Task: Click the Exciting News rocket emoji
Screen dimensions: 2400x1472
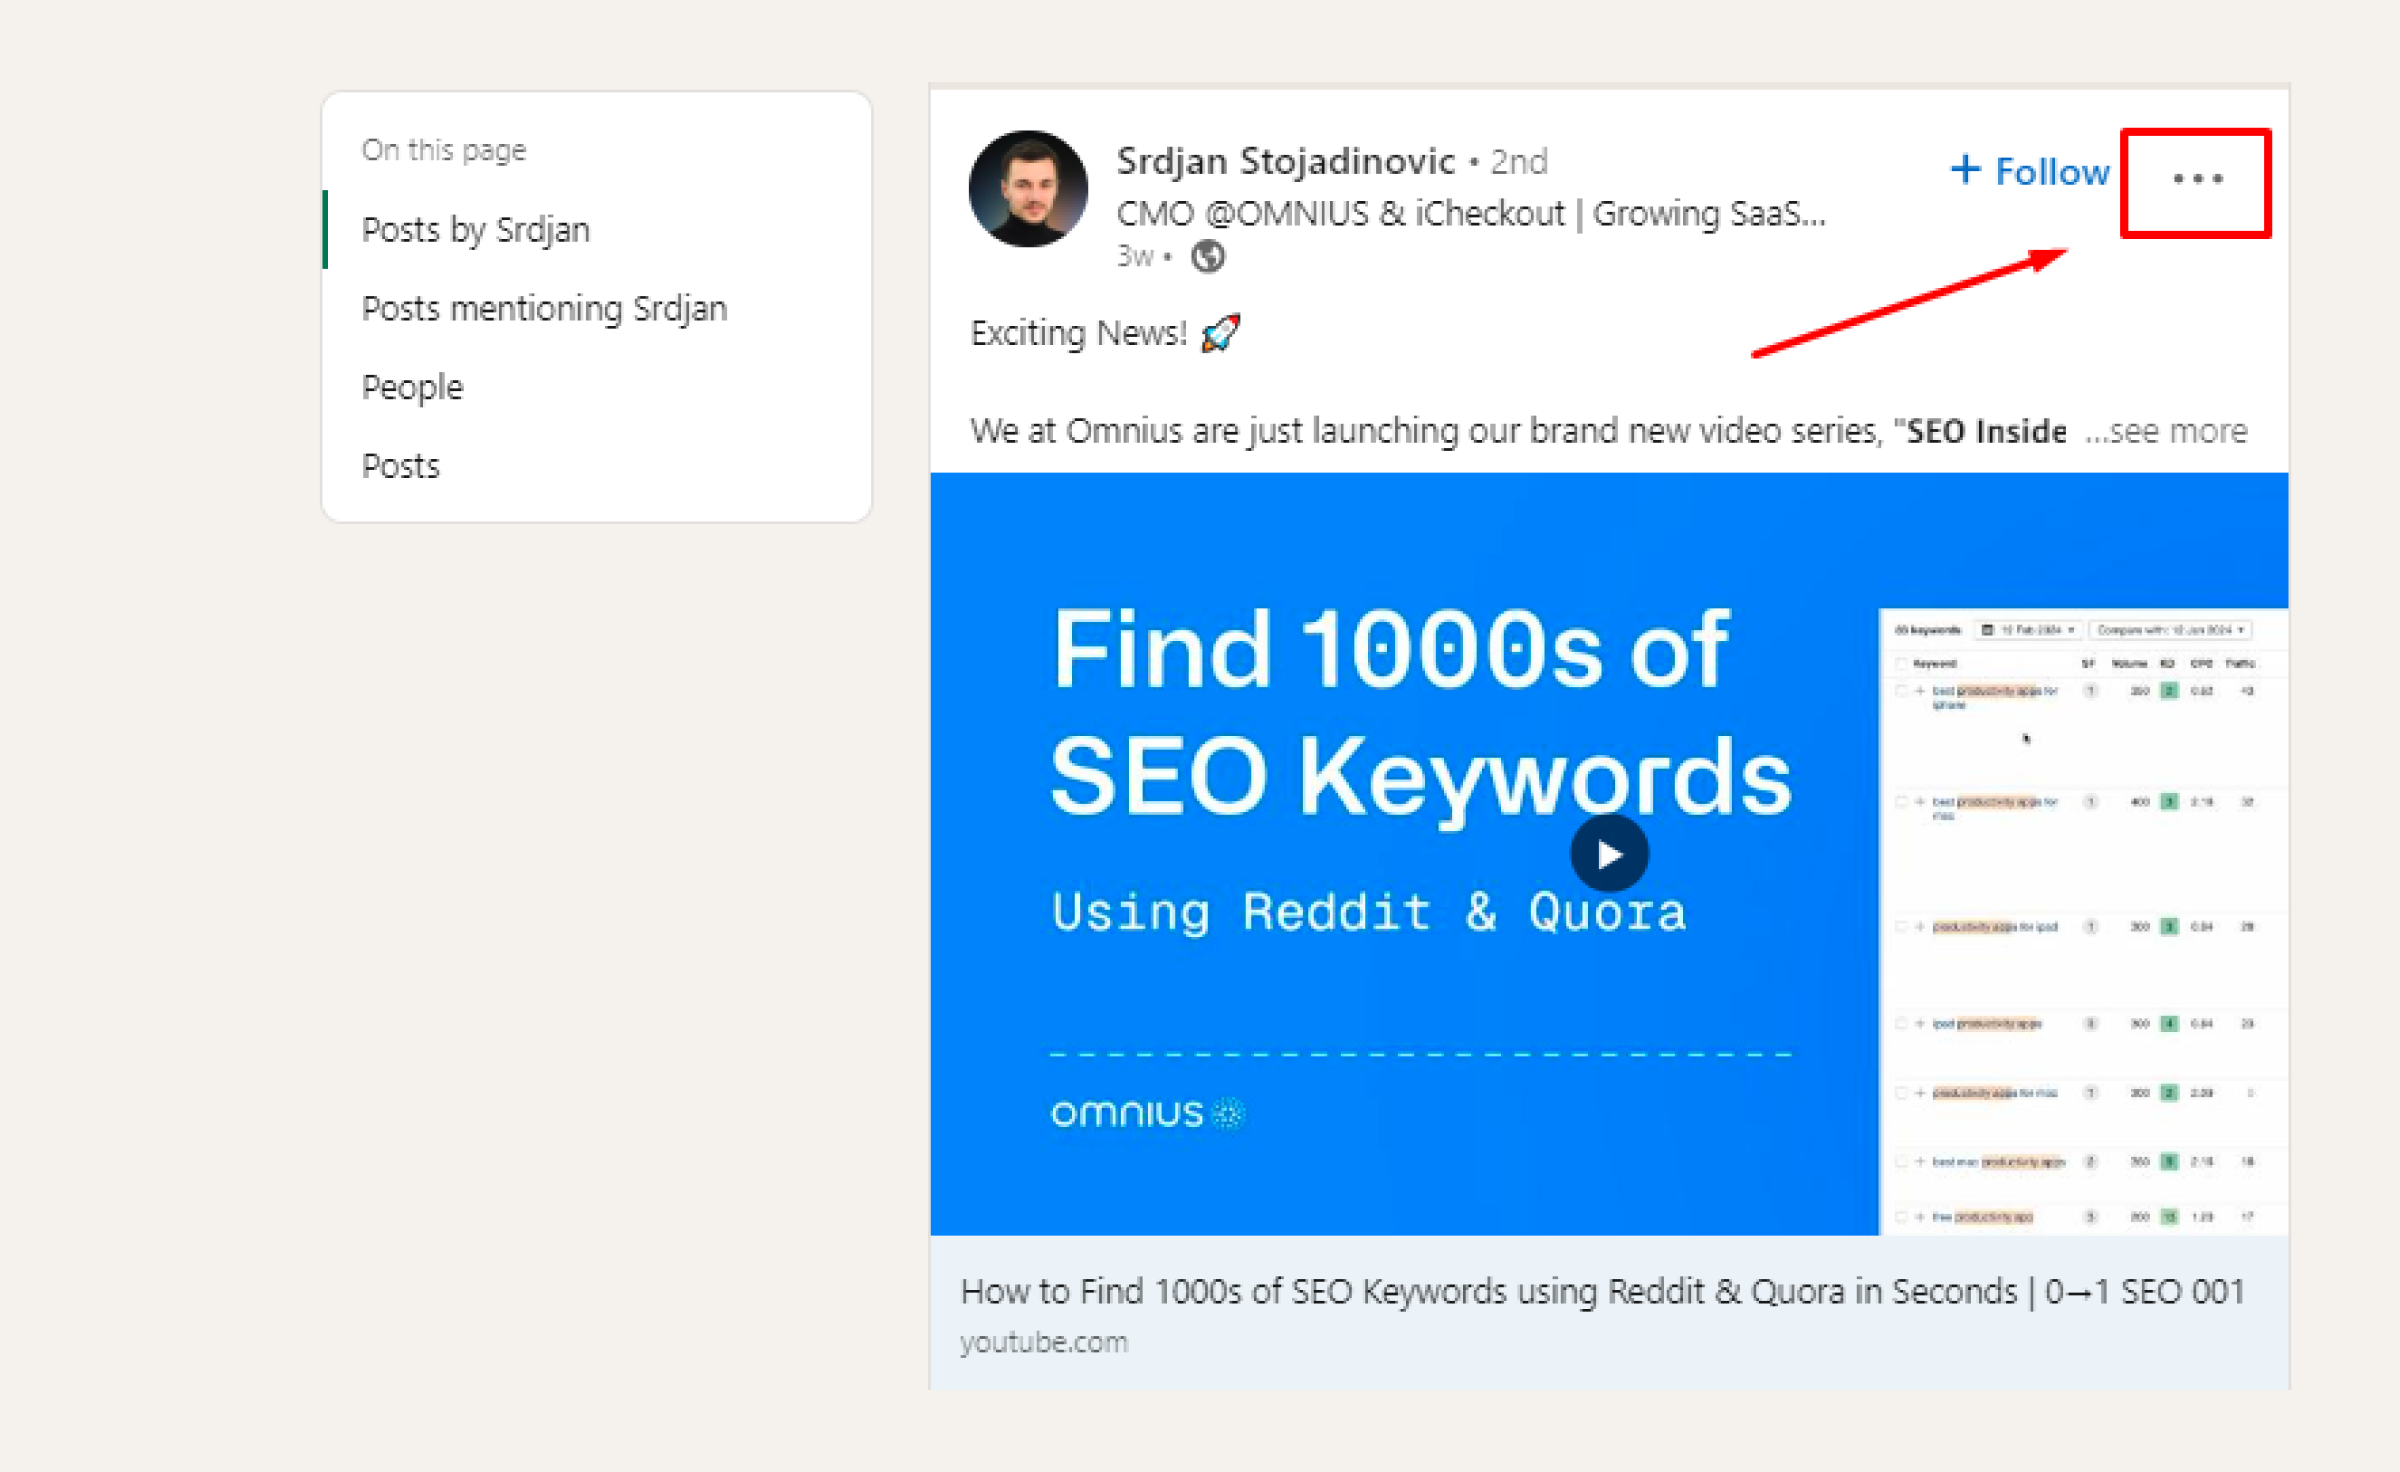Action: coord(1221,333)
